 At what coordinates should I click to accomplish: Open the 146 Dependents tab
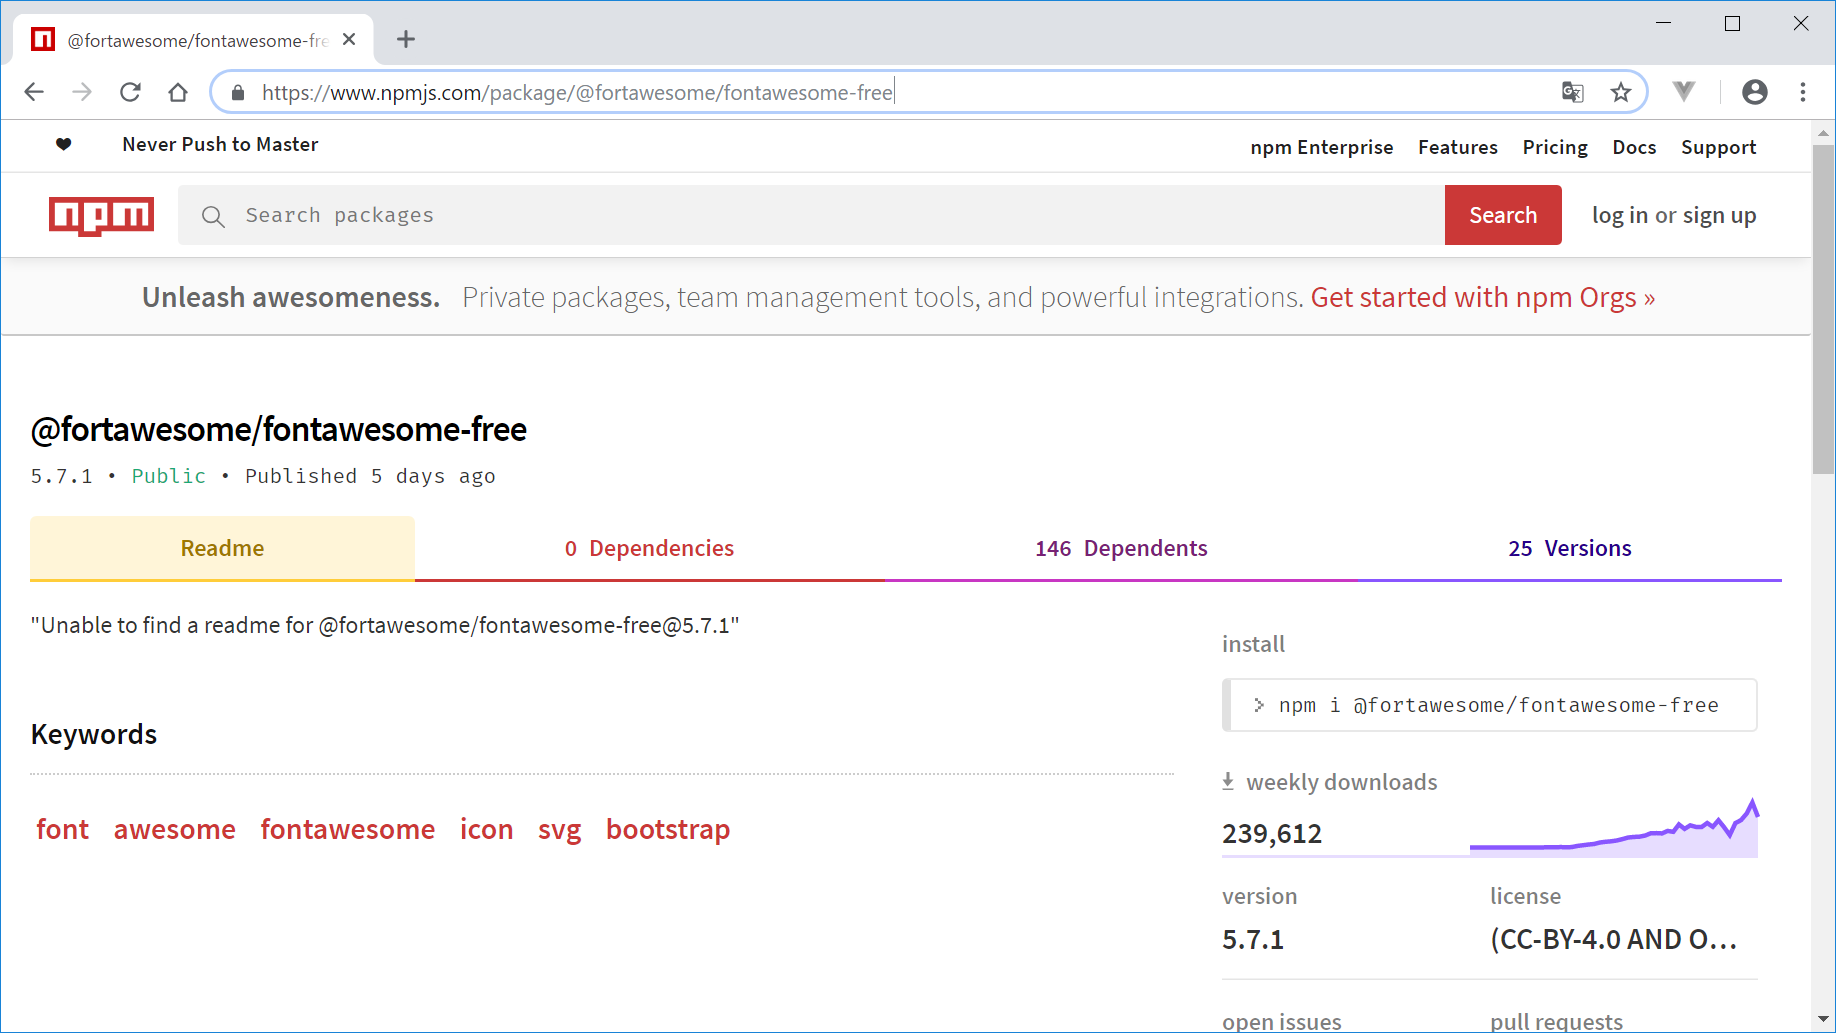coord(1121,548)
